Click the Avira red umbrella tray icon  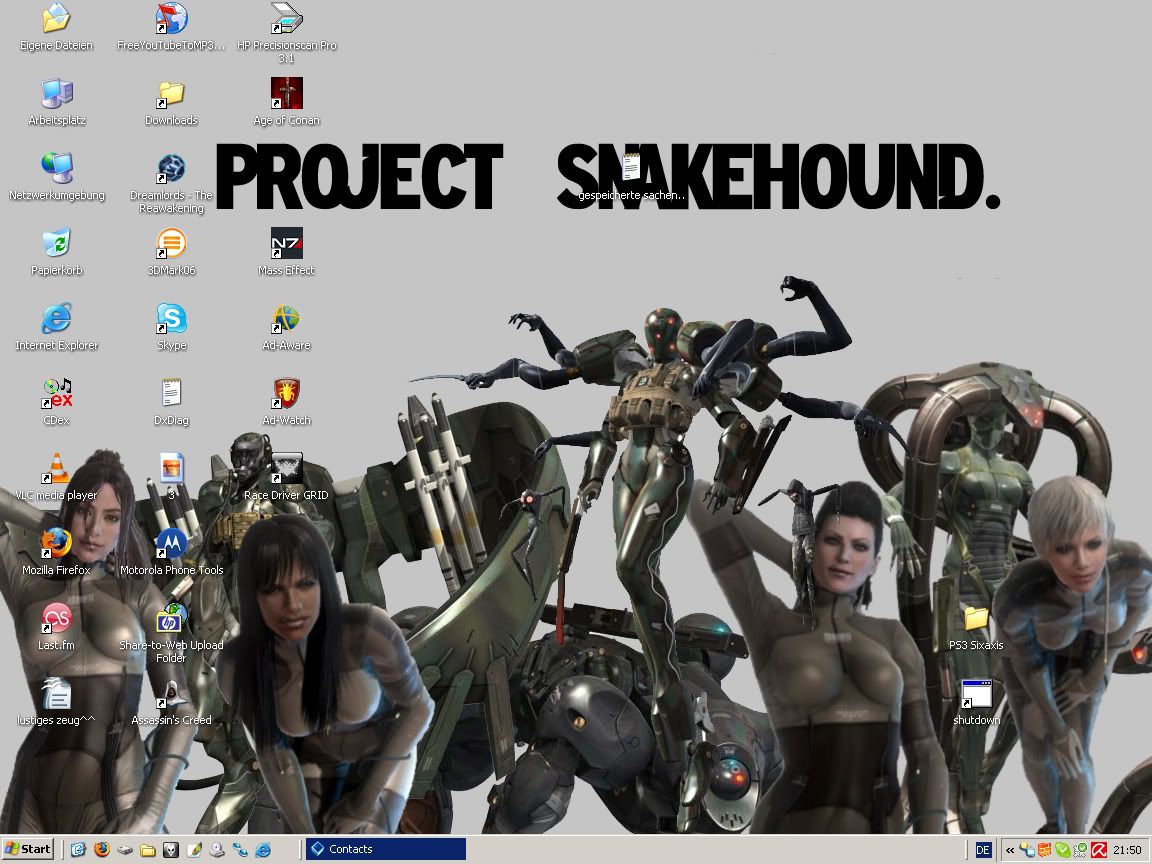point(1099,850)
